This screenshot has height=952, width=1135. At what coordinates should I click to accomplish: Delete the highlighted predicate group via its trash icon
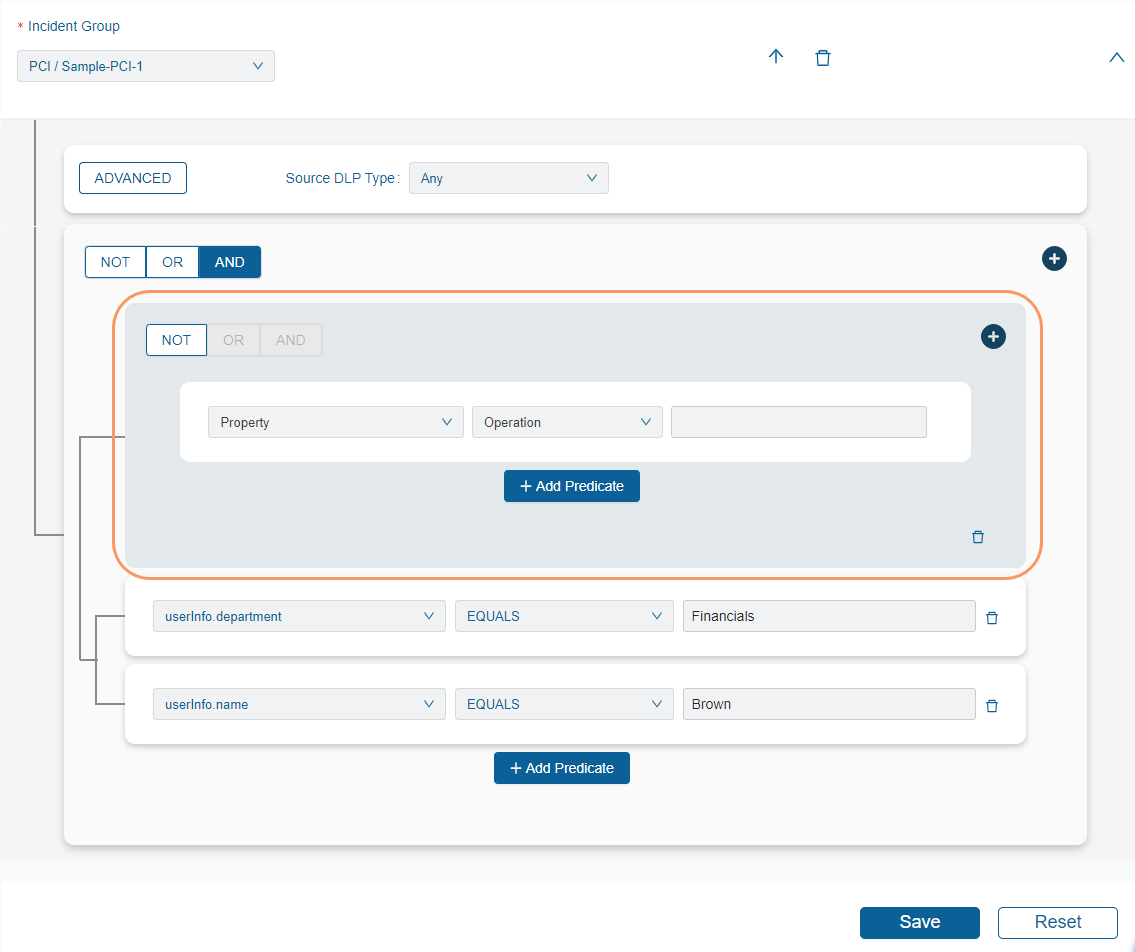[978, 537]
